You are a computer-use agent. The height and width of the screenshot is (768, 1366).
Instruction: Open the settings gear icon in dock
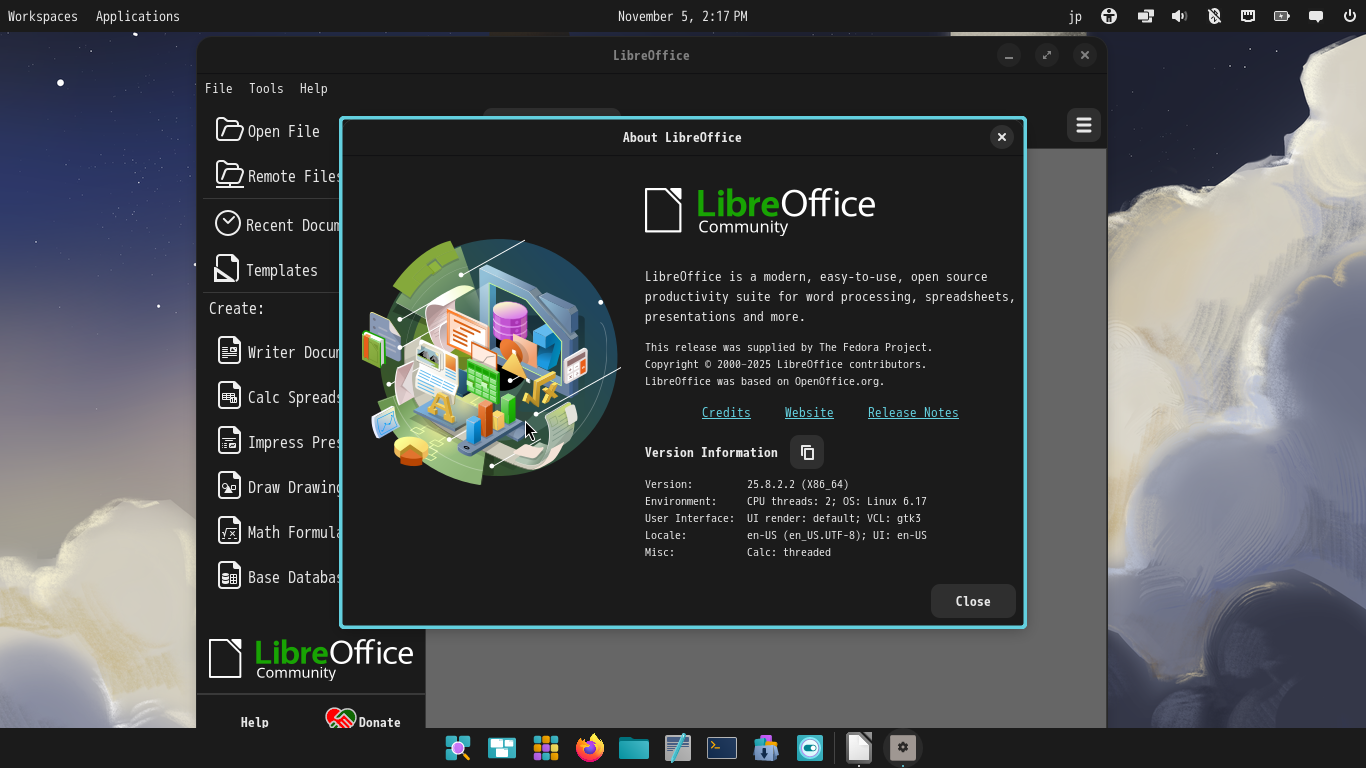(x=903, y=748)
